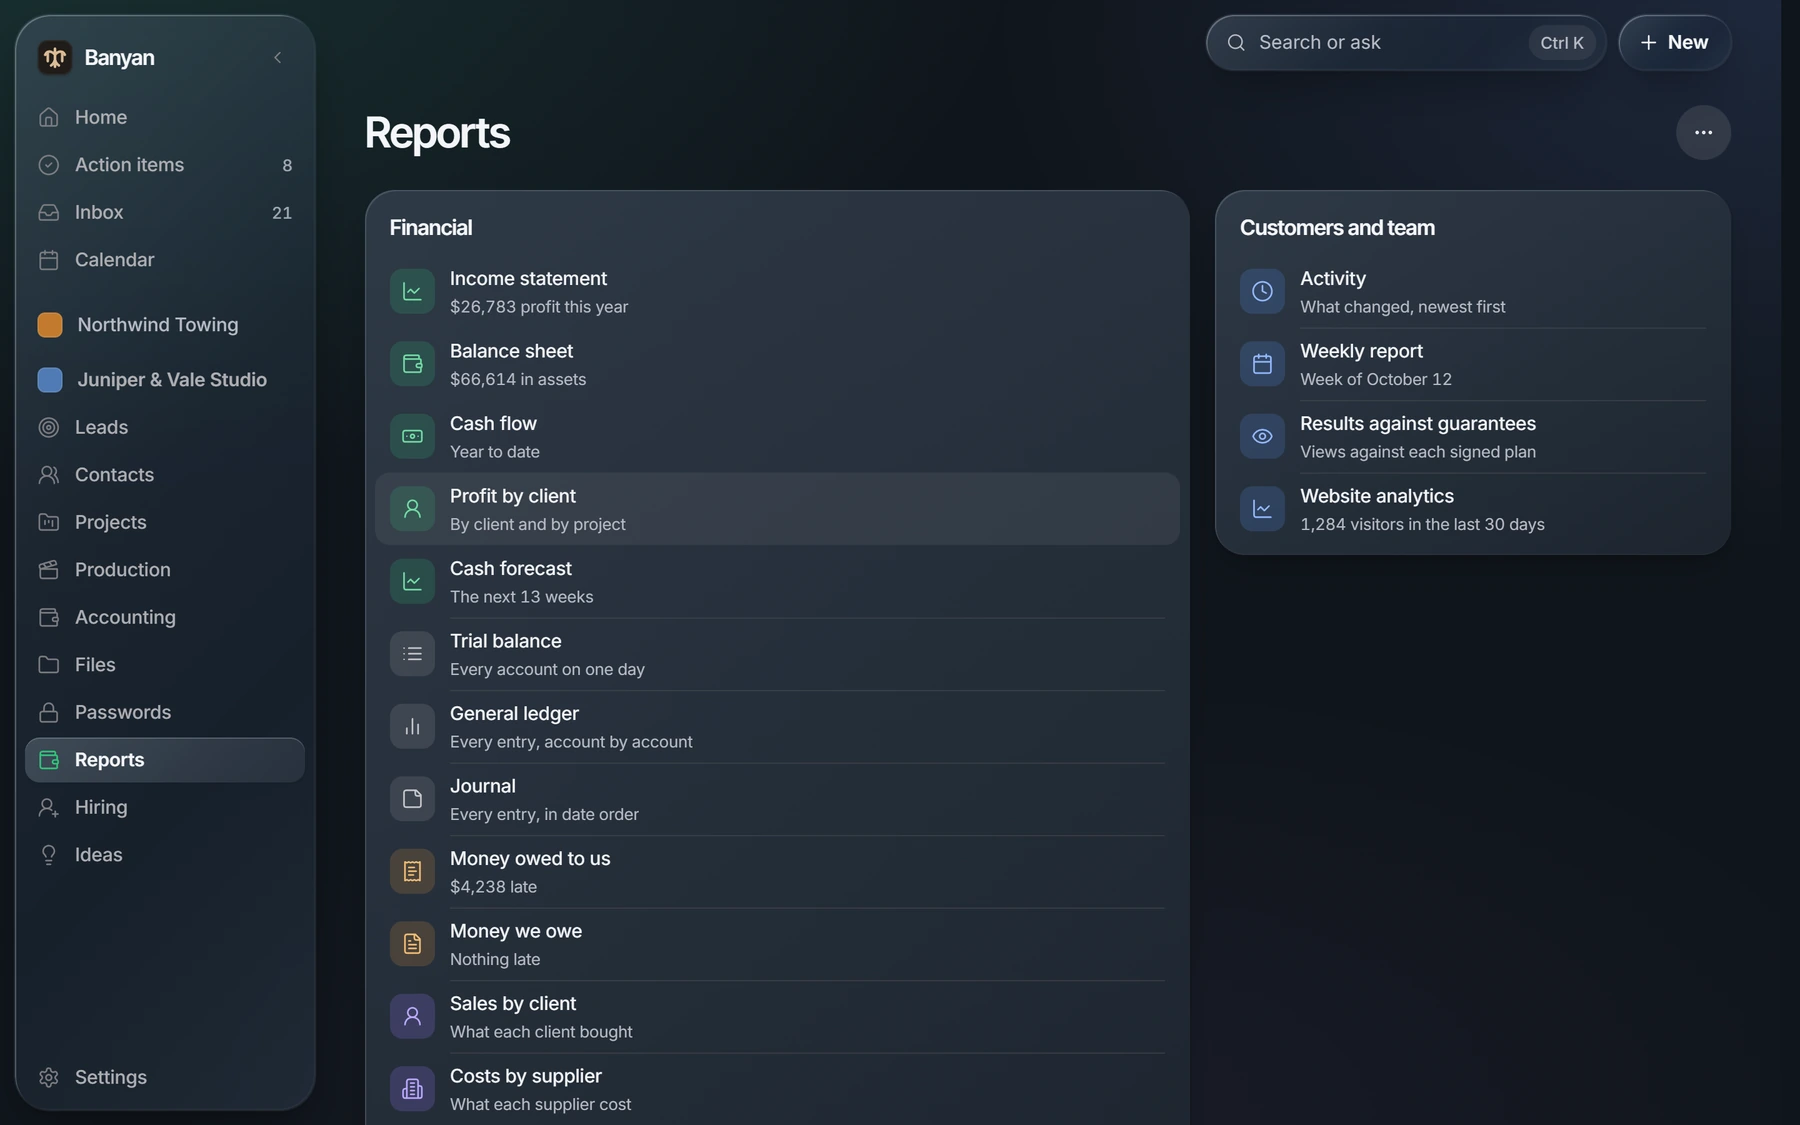Click the Money owed to us receipt icon
This screenshot has height=1125, width=1800.
point(412,872)
